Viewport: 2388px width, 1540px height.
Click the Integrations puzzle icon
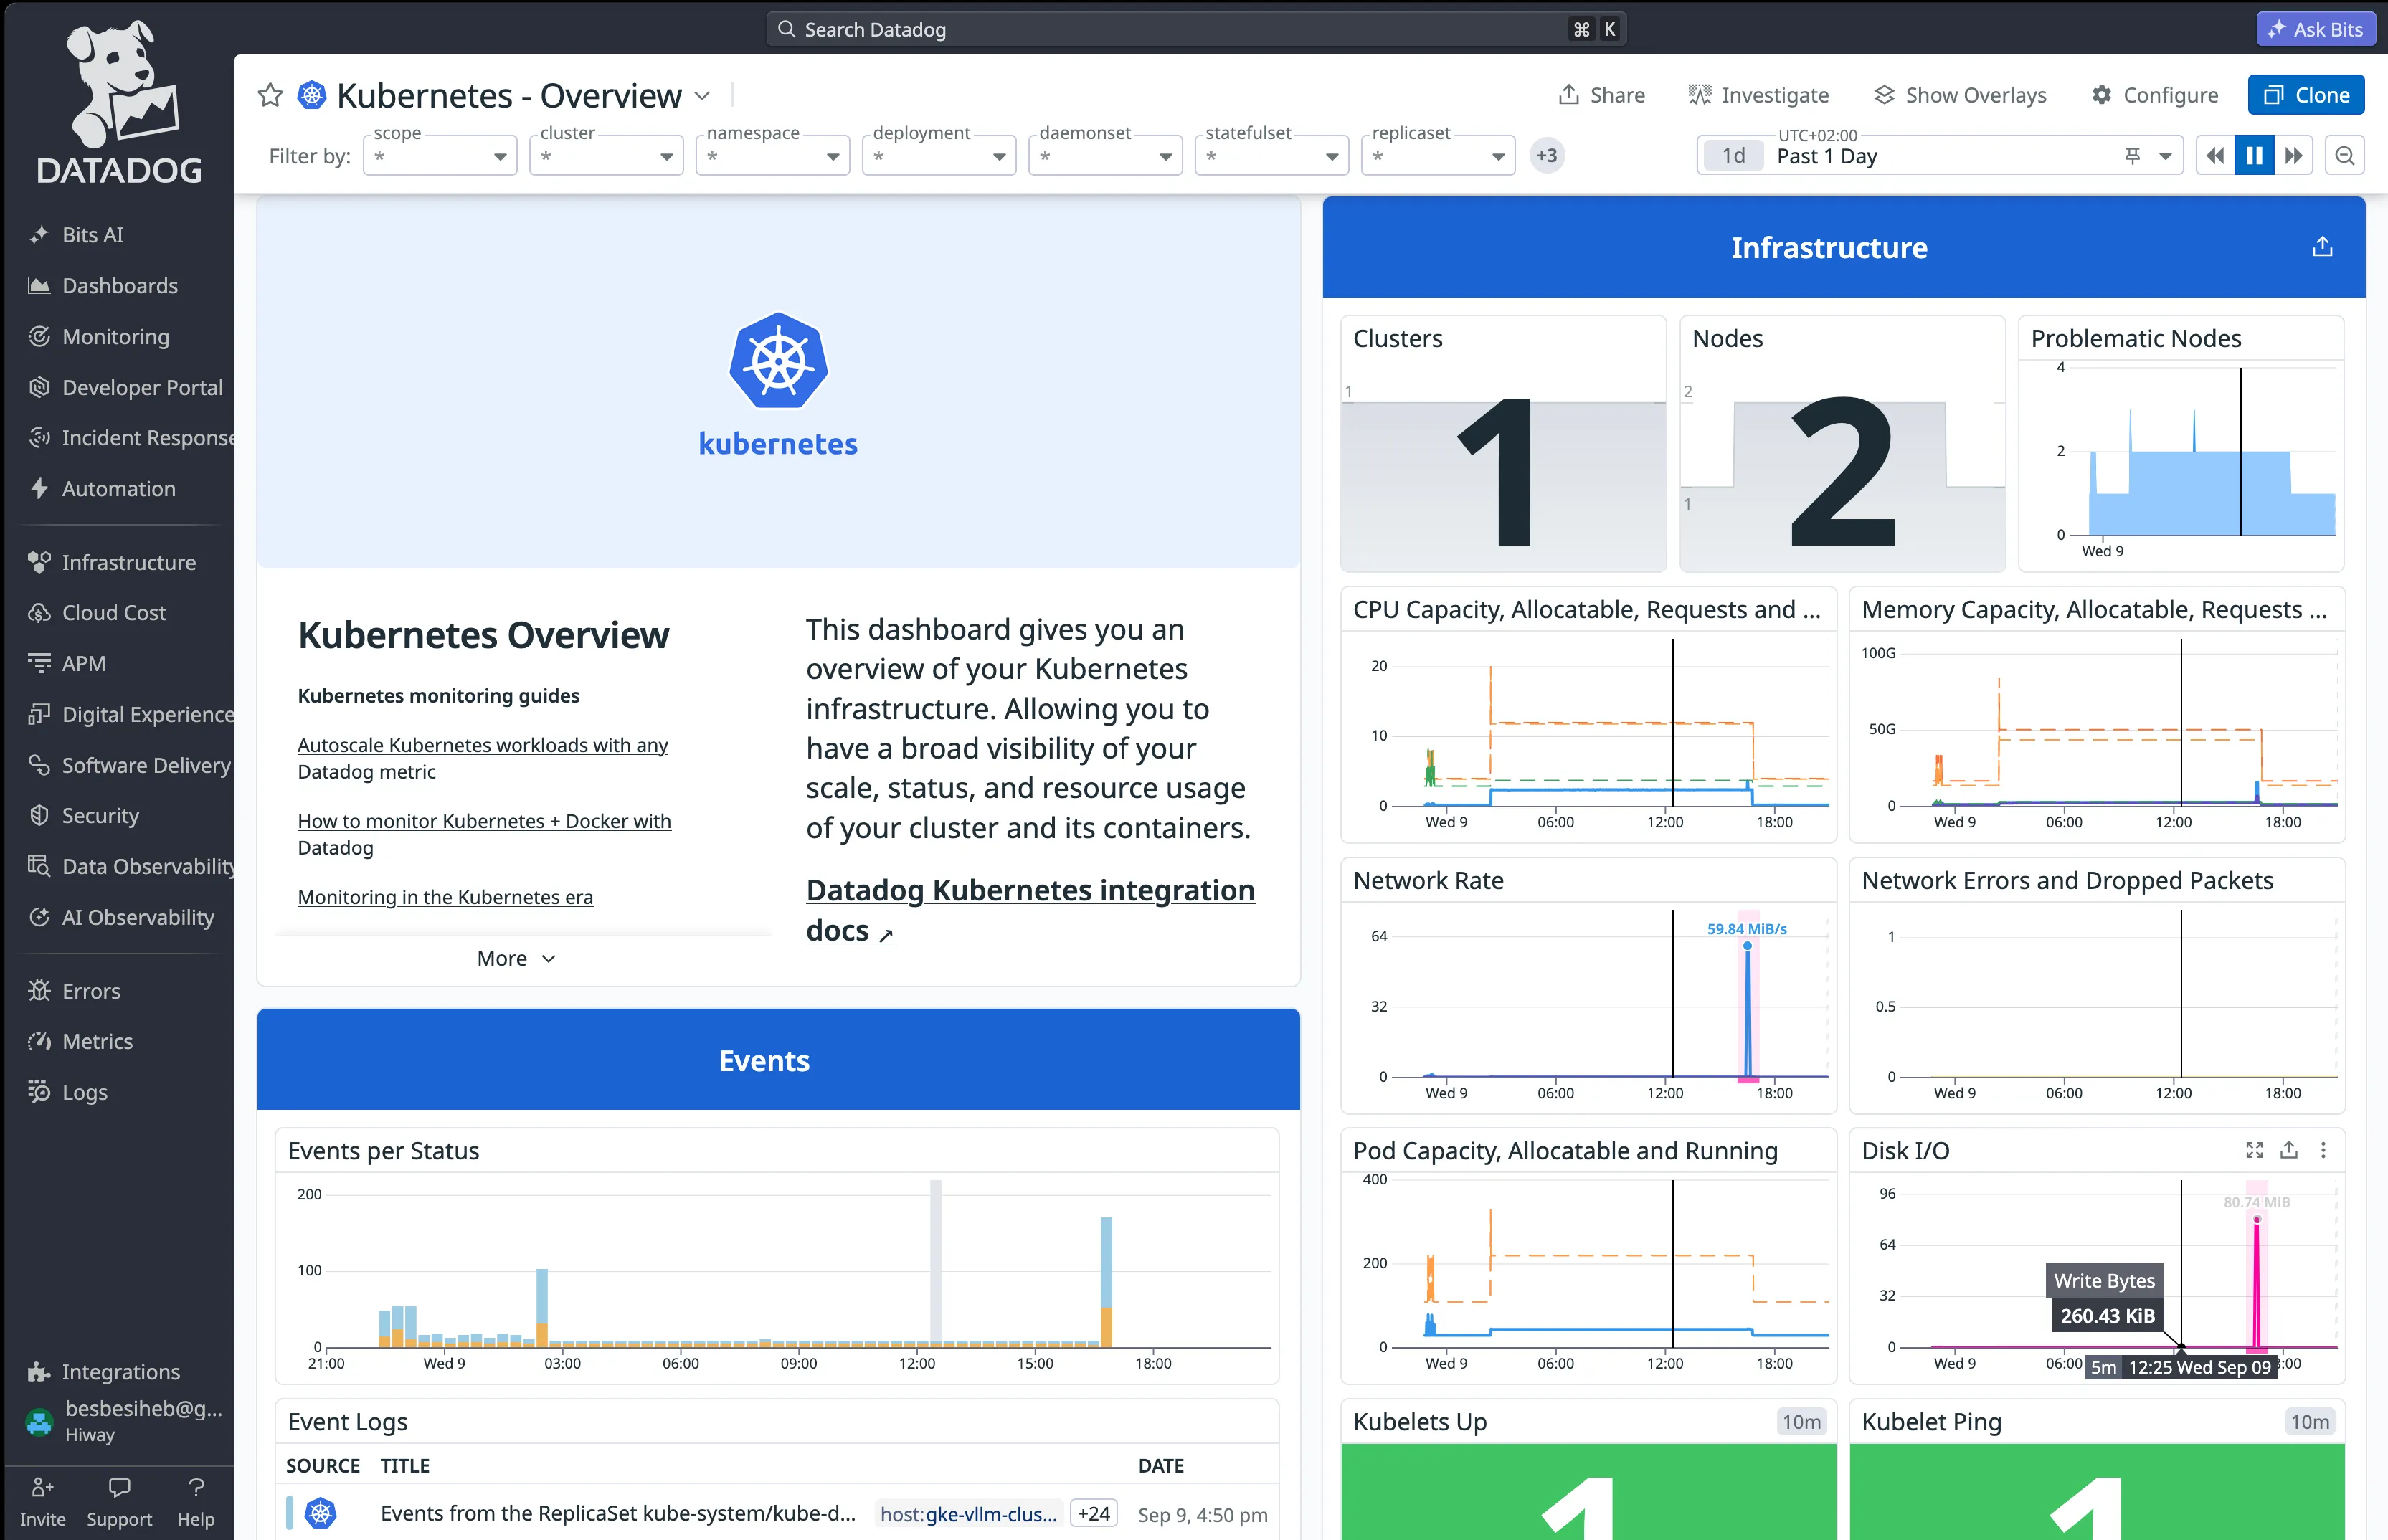[39, 1372]
